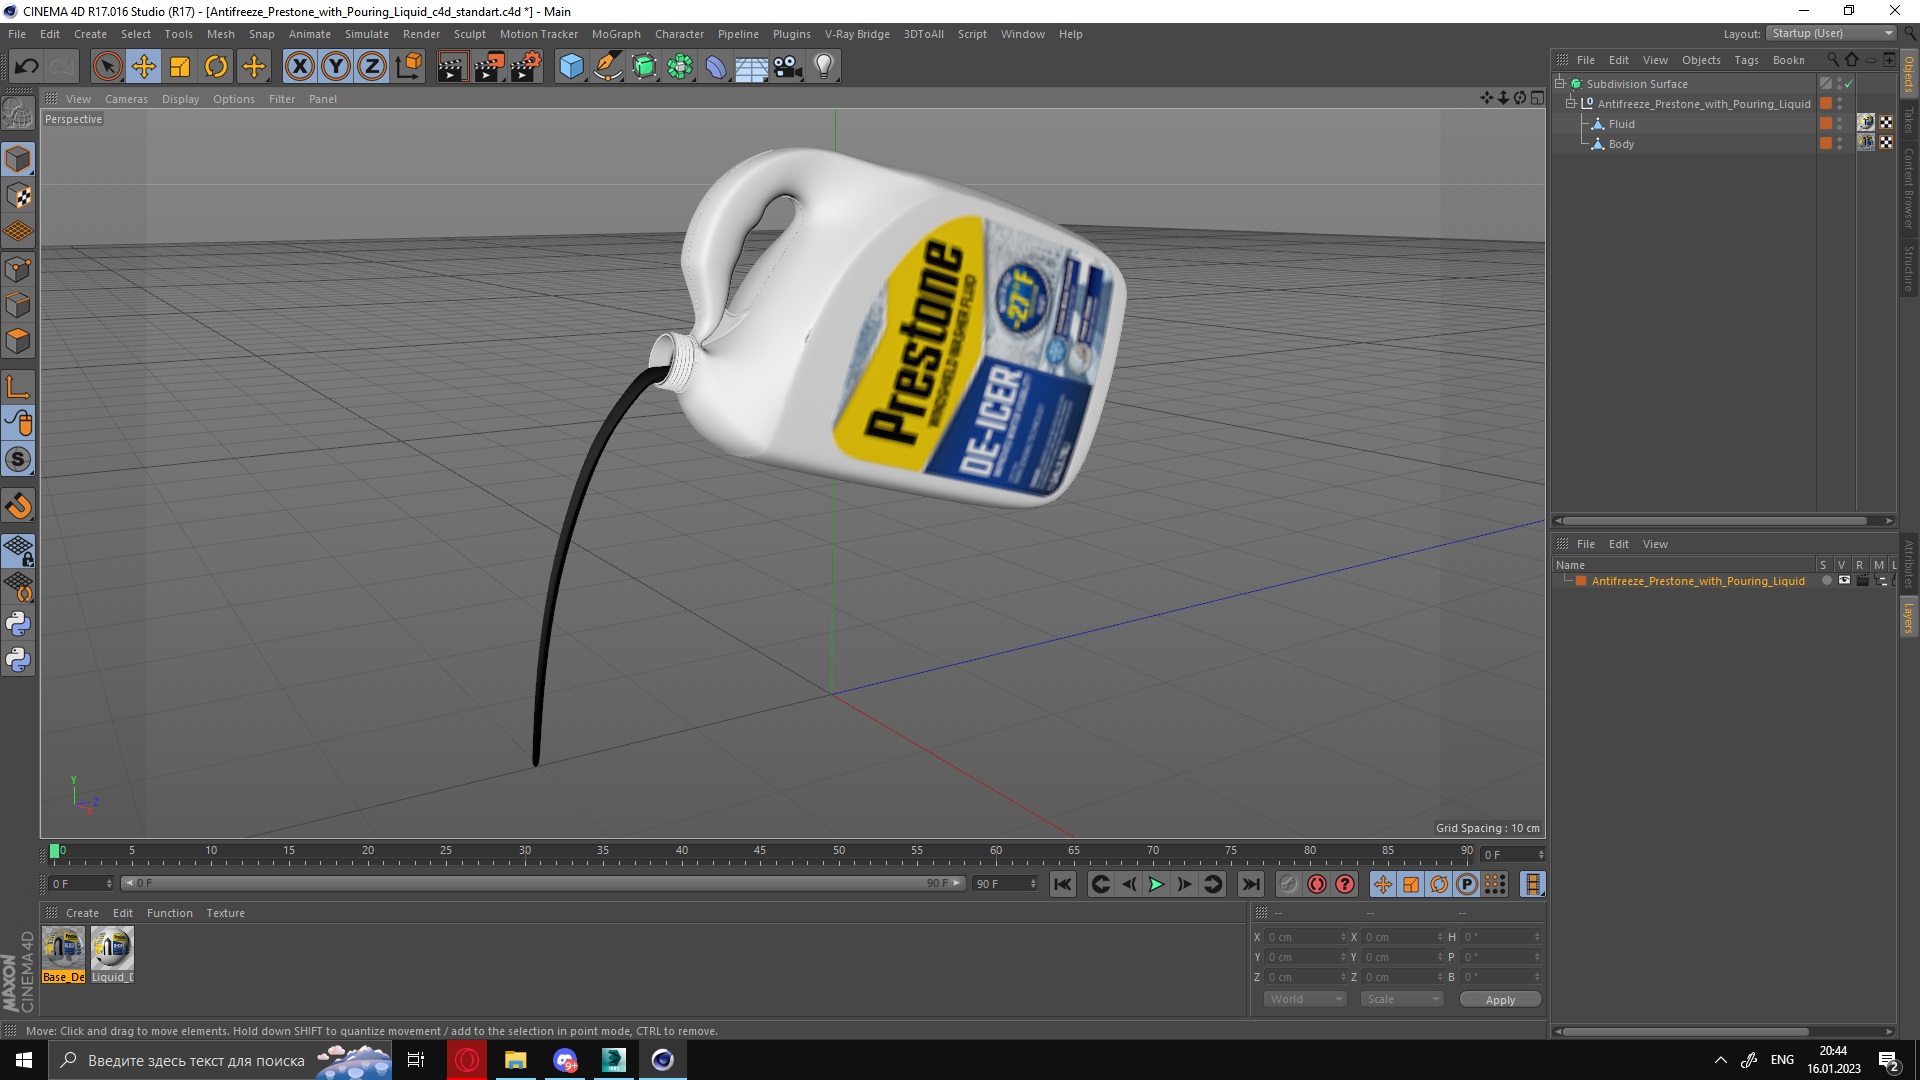Open the World coordinate dropdown
Viewport: 1920px width, 1080px height.
click(x=1305, y=999)
